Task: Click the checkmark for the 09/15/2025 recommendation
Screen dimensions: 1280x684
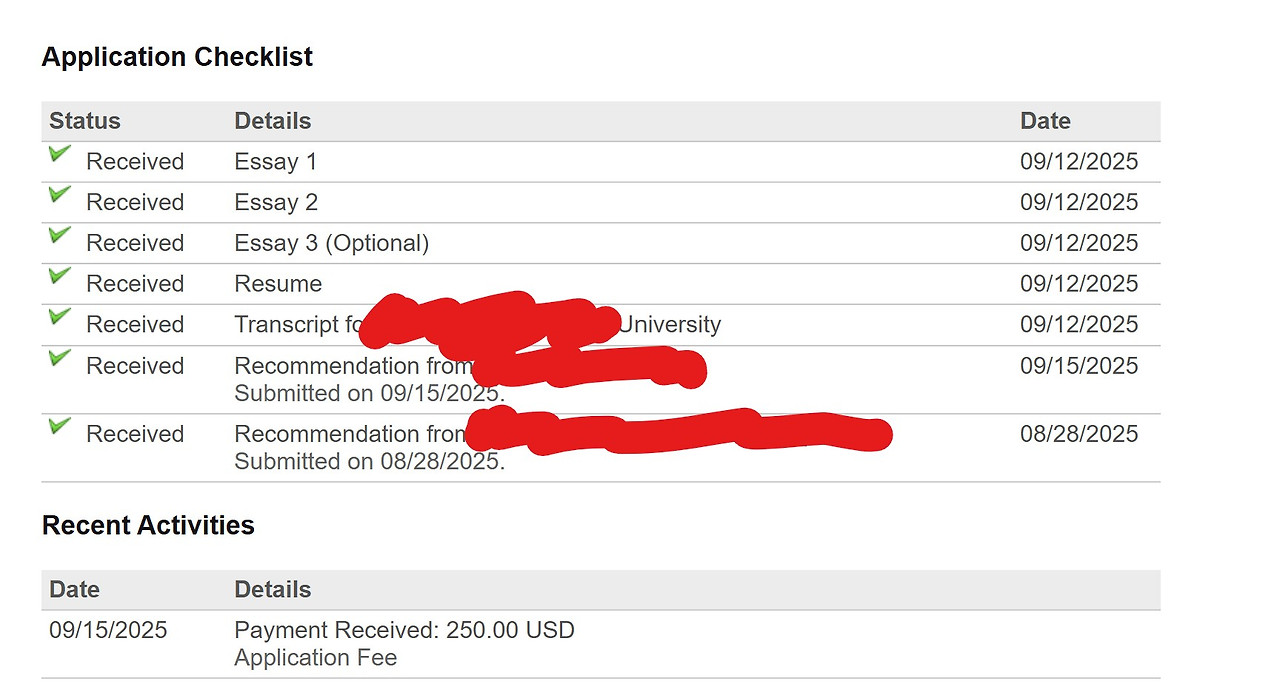Action: tap(60, 358)
